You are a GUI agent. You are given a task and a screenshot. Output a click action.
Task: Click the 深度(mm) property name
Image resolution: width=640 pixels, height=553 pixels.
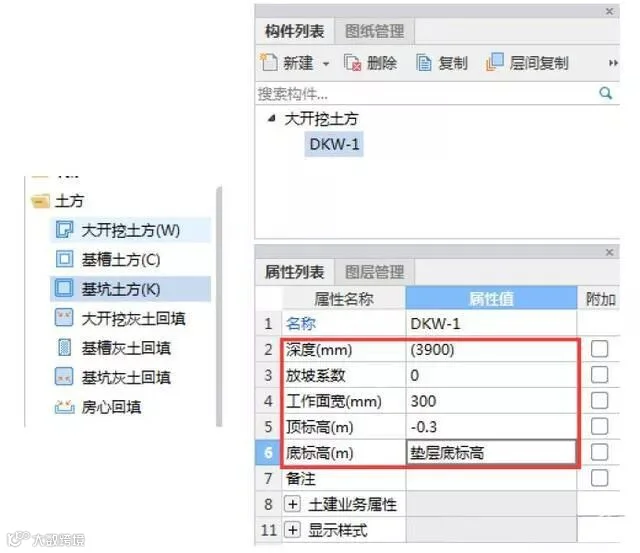click(x=319, y=350)
